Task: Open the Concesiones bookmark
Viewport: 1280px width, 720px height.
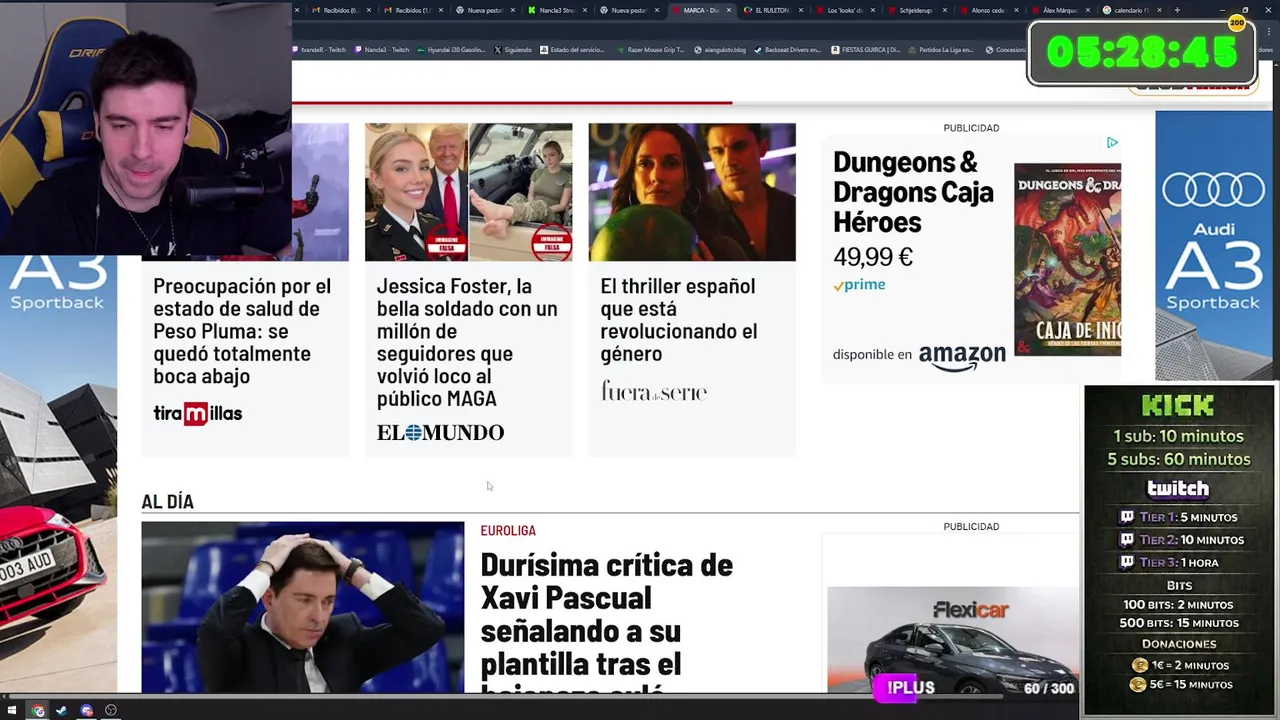Action: (1006, 49)
